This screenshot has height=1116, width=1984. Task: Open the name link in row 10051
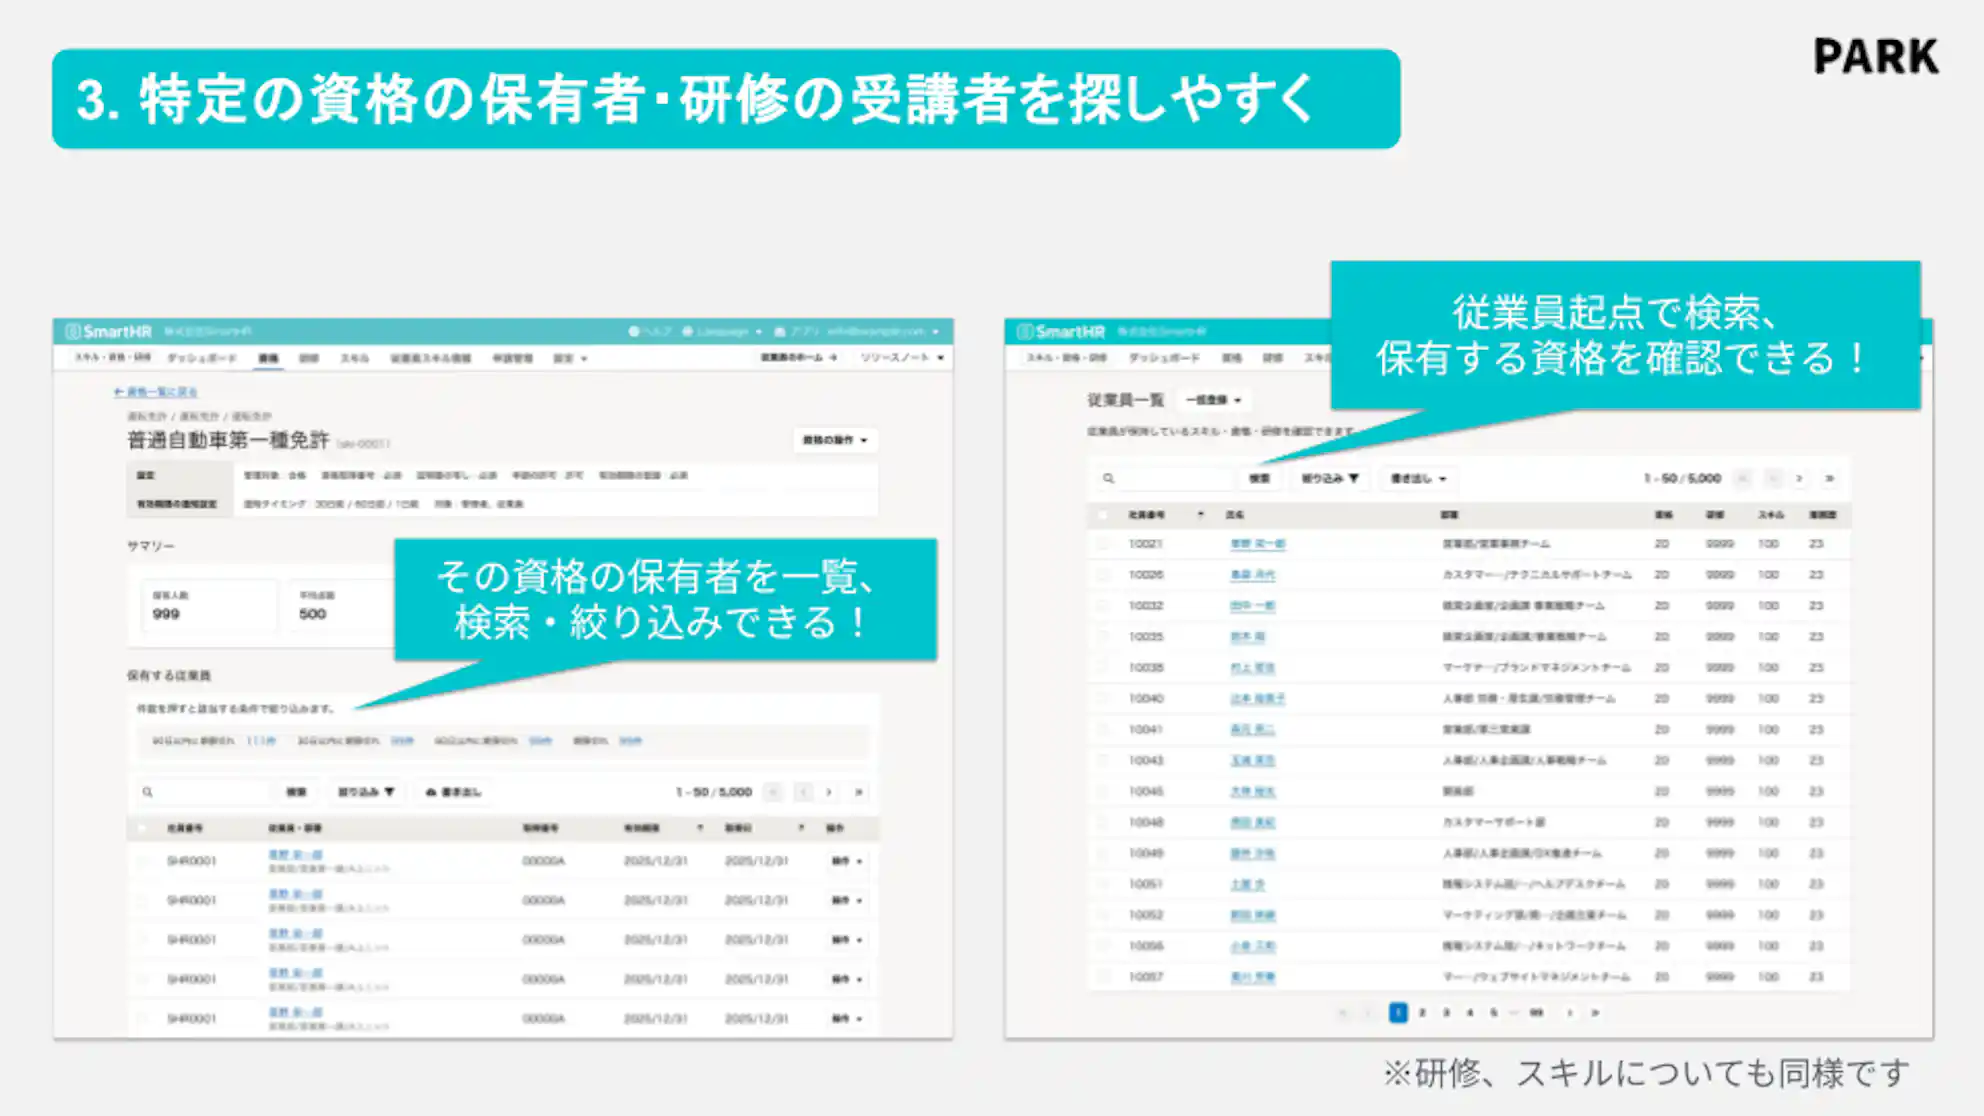tap(1247, 885)
